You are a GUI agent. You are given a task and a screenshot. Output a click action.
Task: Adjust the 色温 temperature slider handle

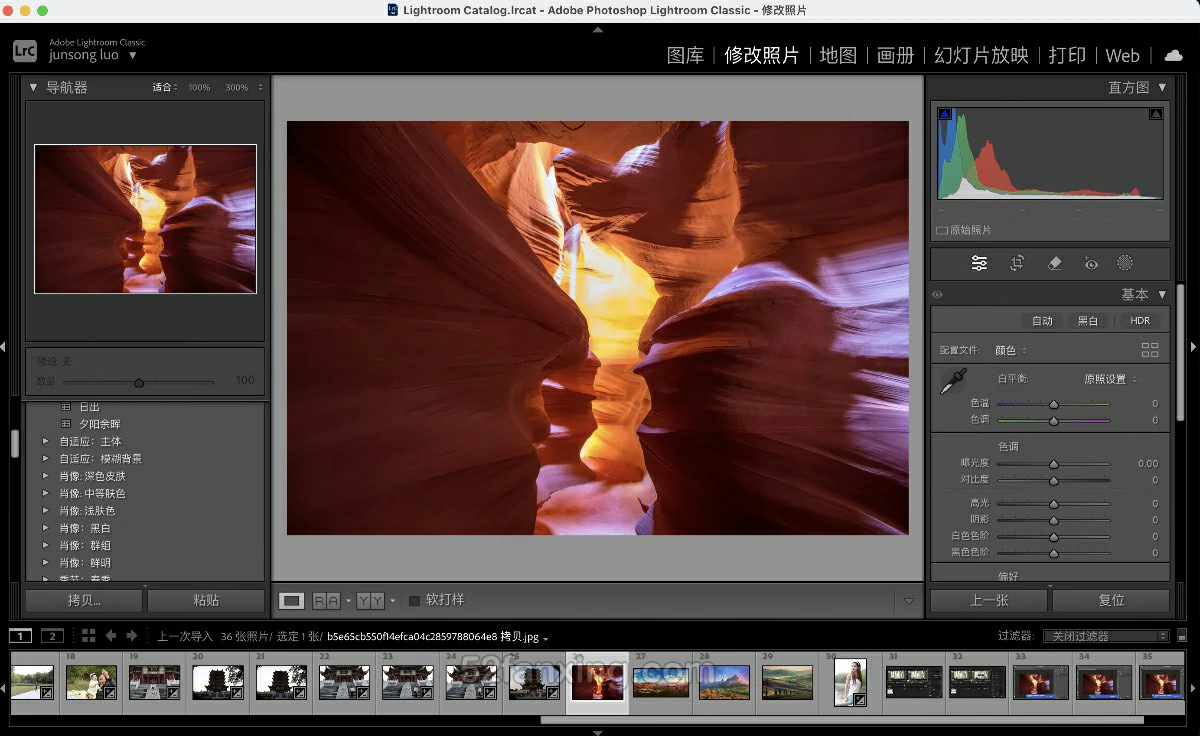pos(1053,404)
